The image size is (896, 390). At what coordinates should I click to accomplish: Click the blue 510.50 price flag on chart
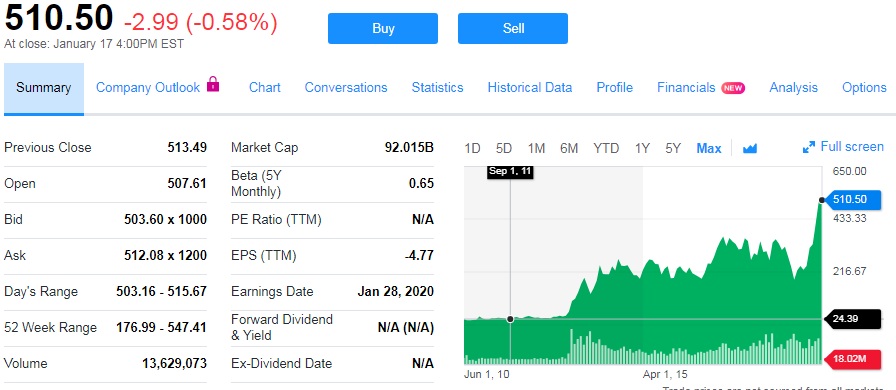(854, 200)
